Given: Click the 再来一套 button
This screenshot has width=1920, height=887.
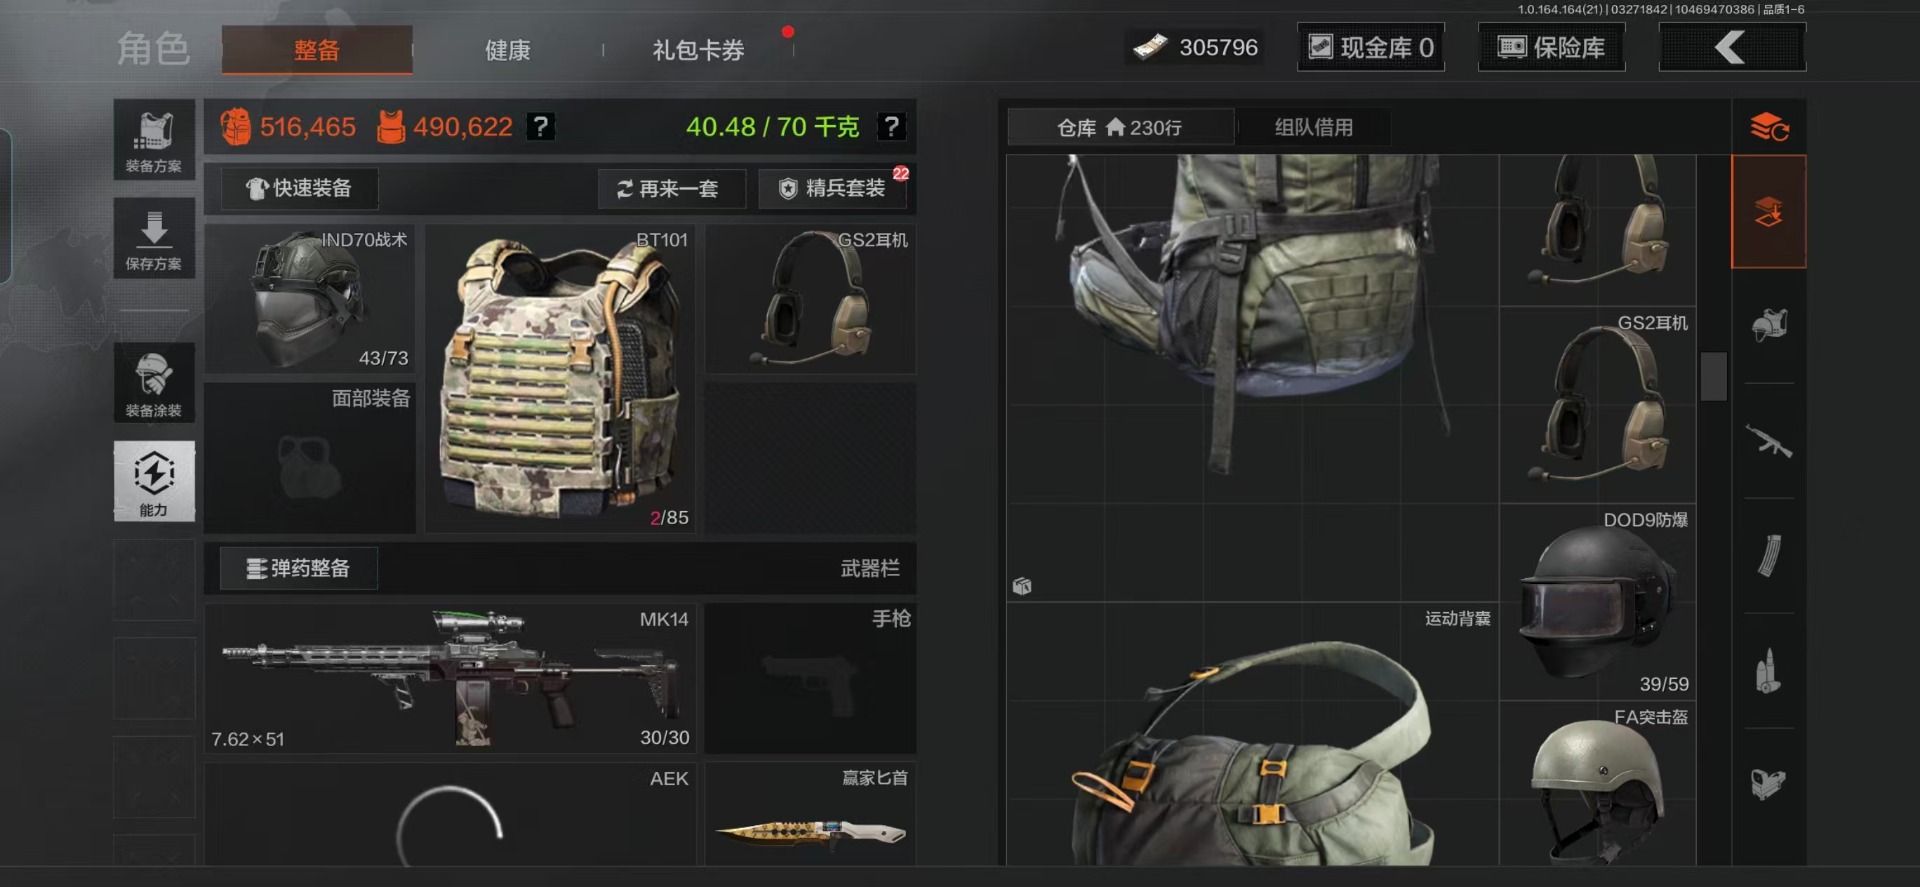Looking at the screenshot, I should pos(672,188).
